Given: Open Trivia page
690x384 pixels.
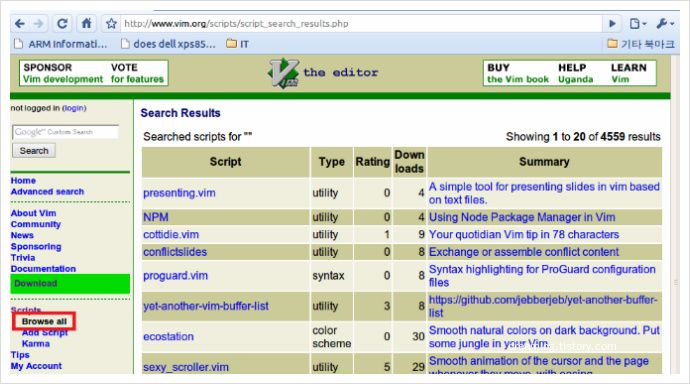Looking at the screenshot, I should (23, 258).
